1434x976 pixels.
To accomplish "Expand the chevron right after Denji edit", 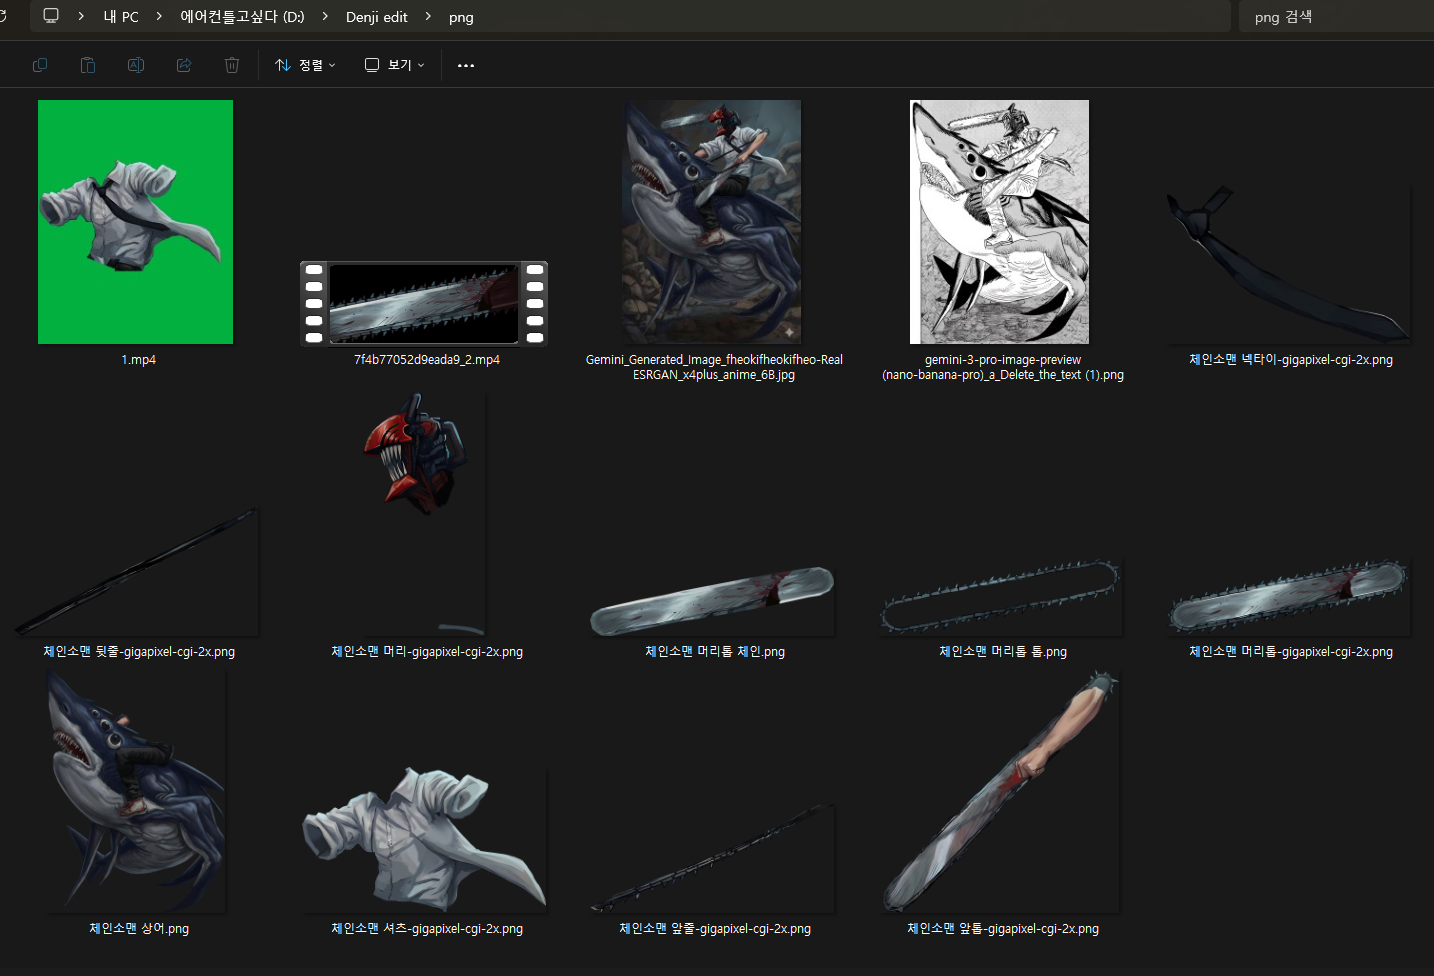I will 428,16.
